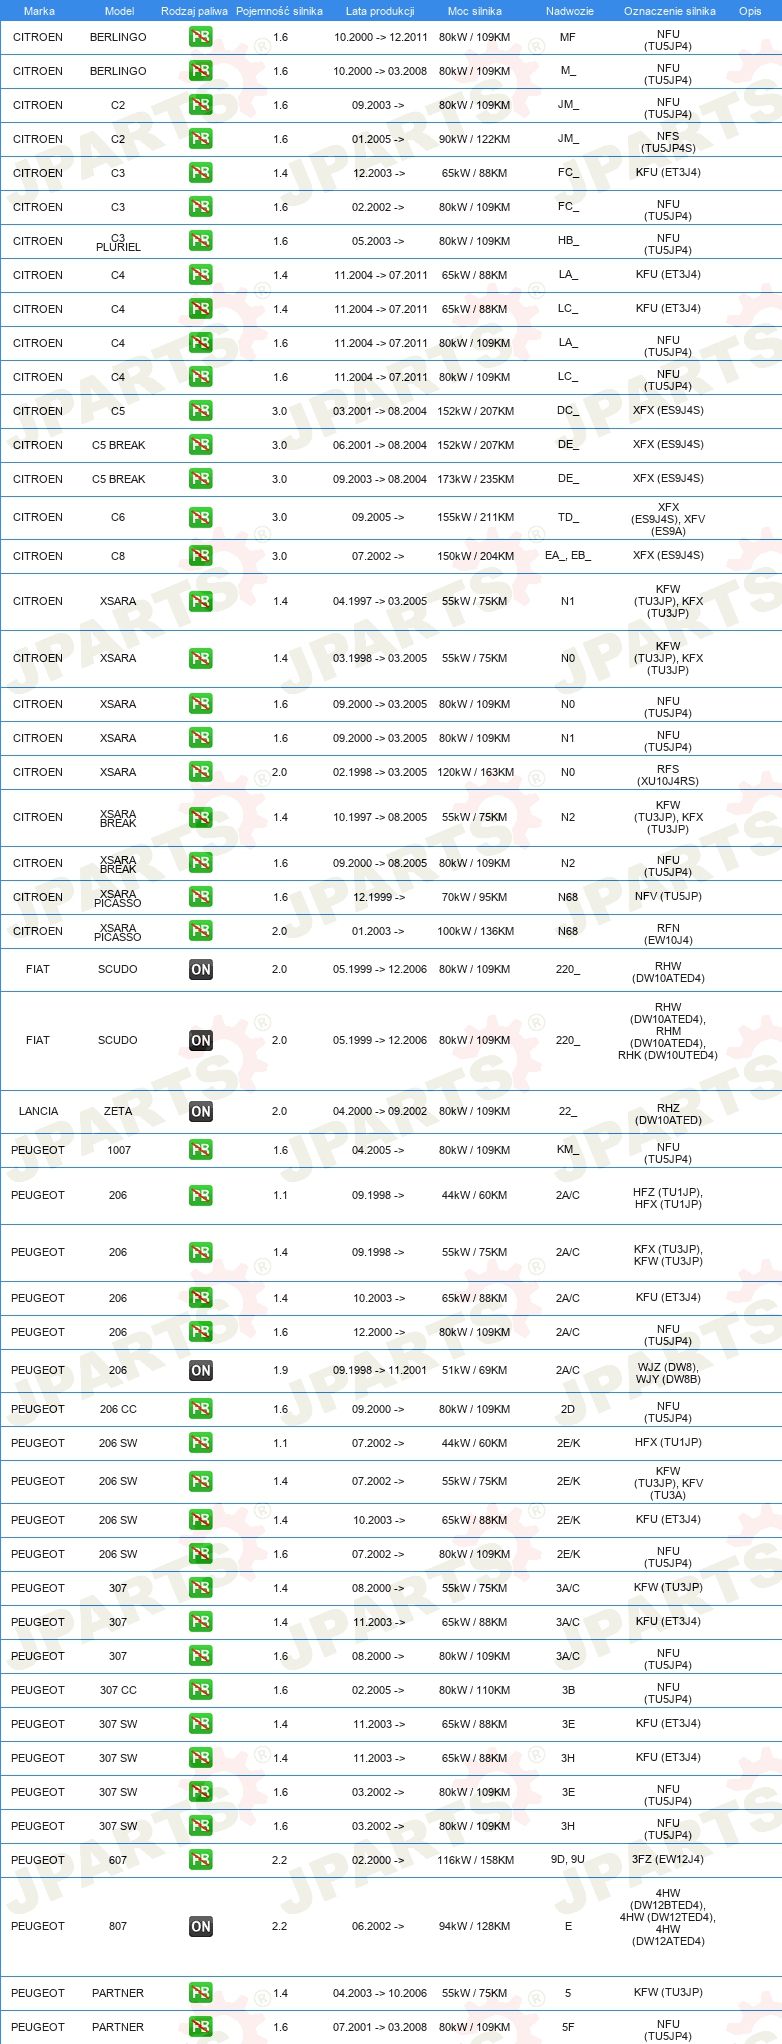Click petrol icon in Peugeot 607 row
This screenshot has width=782, height=2044.
pos(201,1860)
